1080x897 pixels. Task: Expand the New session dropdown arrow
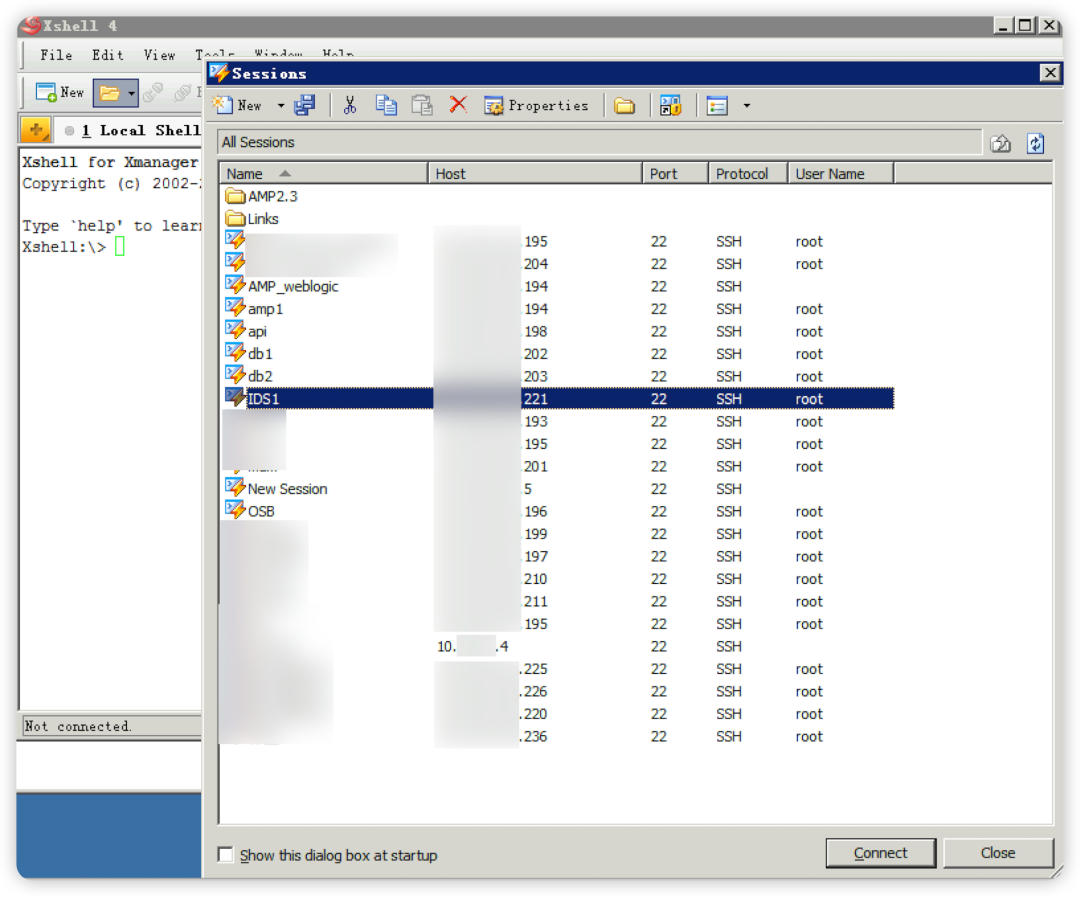tap(281, 105)
